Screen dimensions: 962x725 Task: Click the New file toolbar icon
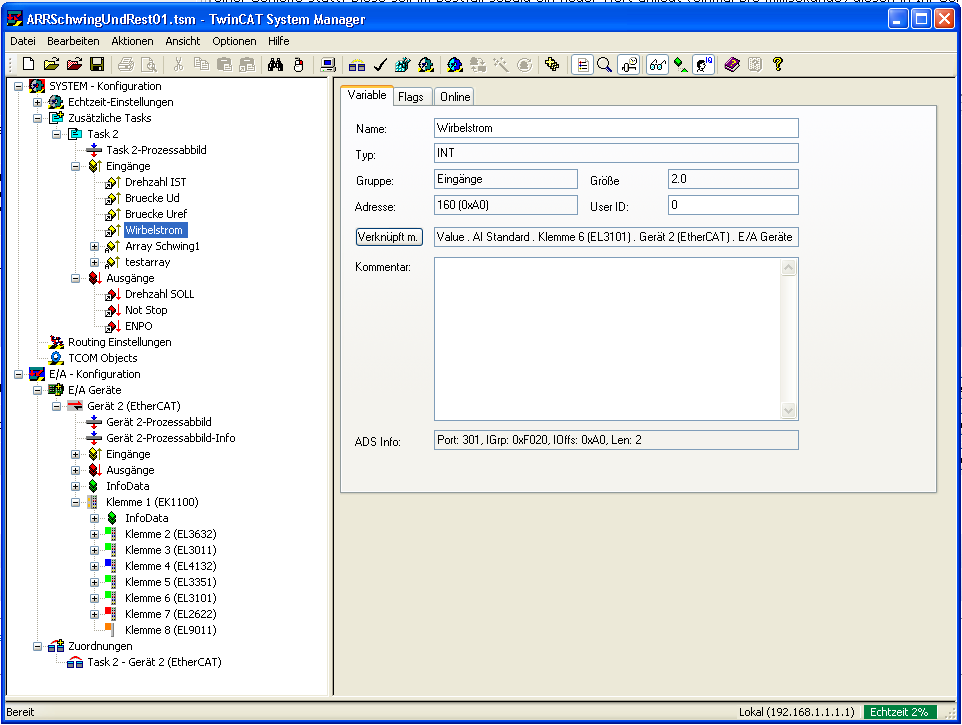29,65
